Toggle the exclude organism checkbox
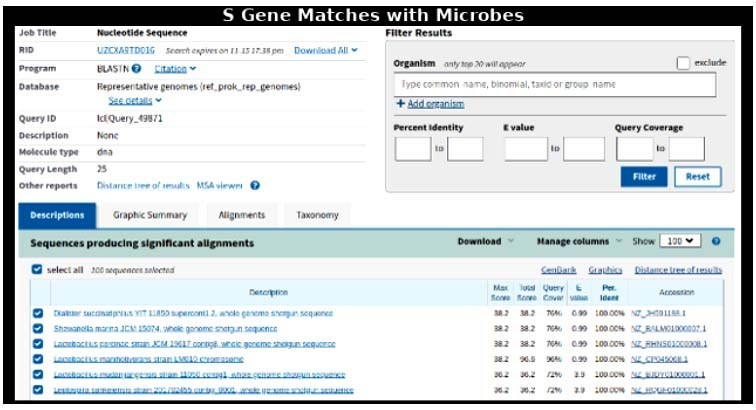 tap(683, 63)
